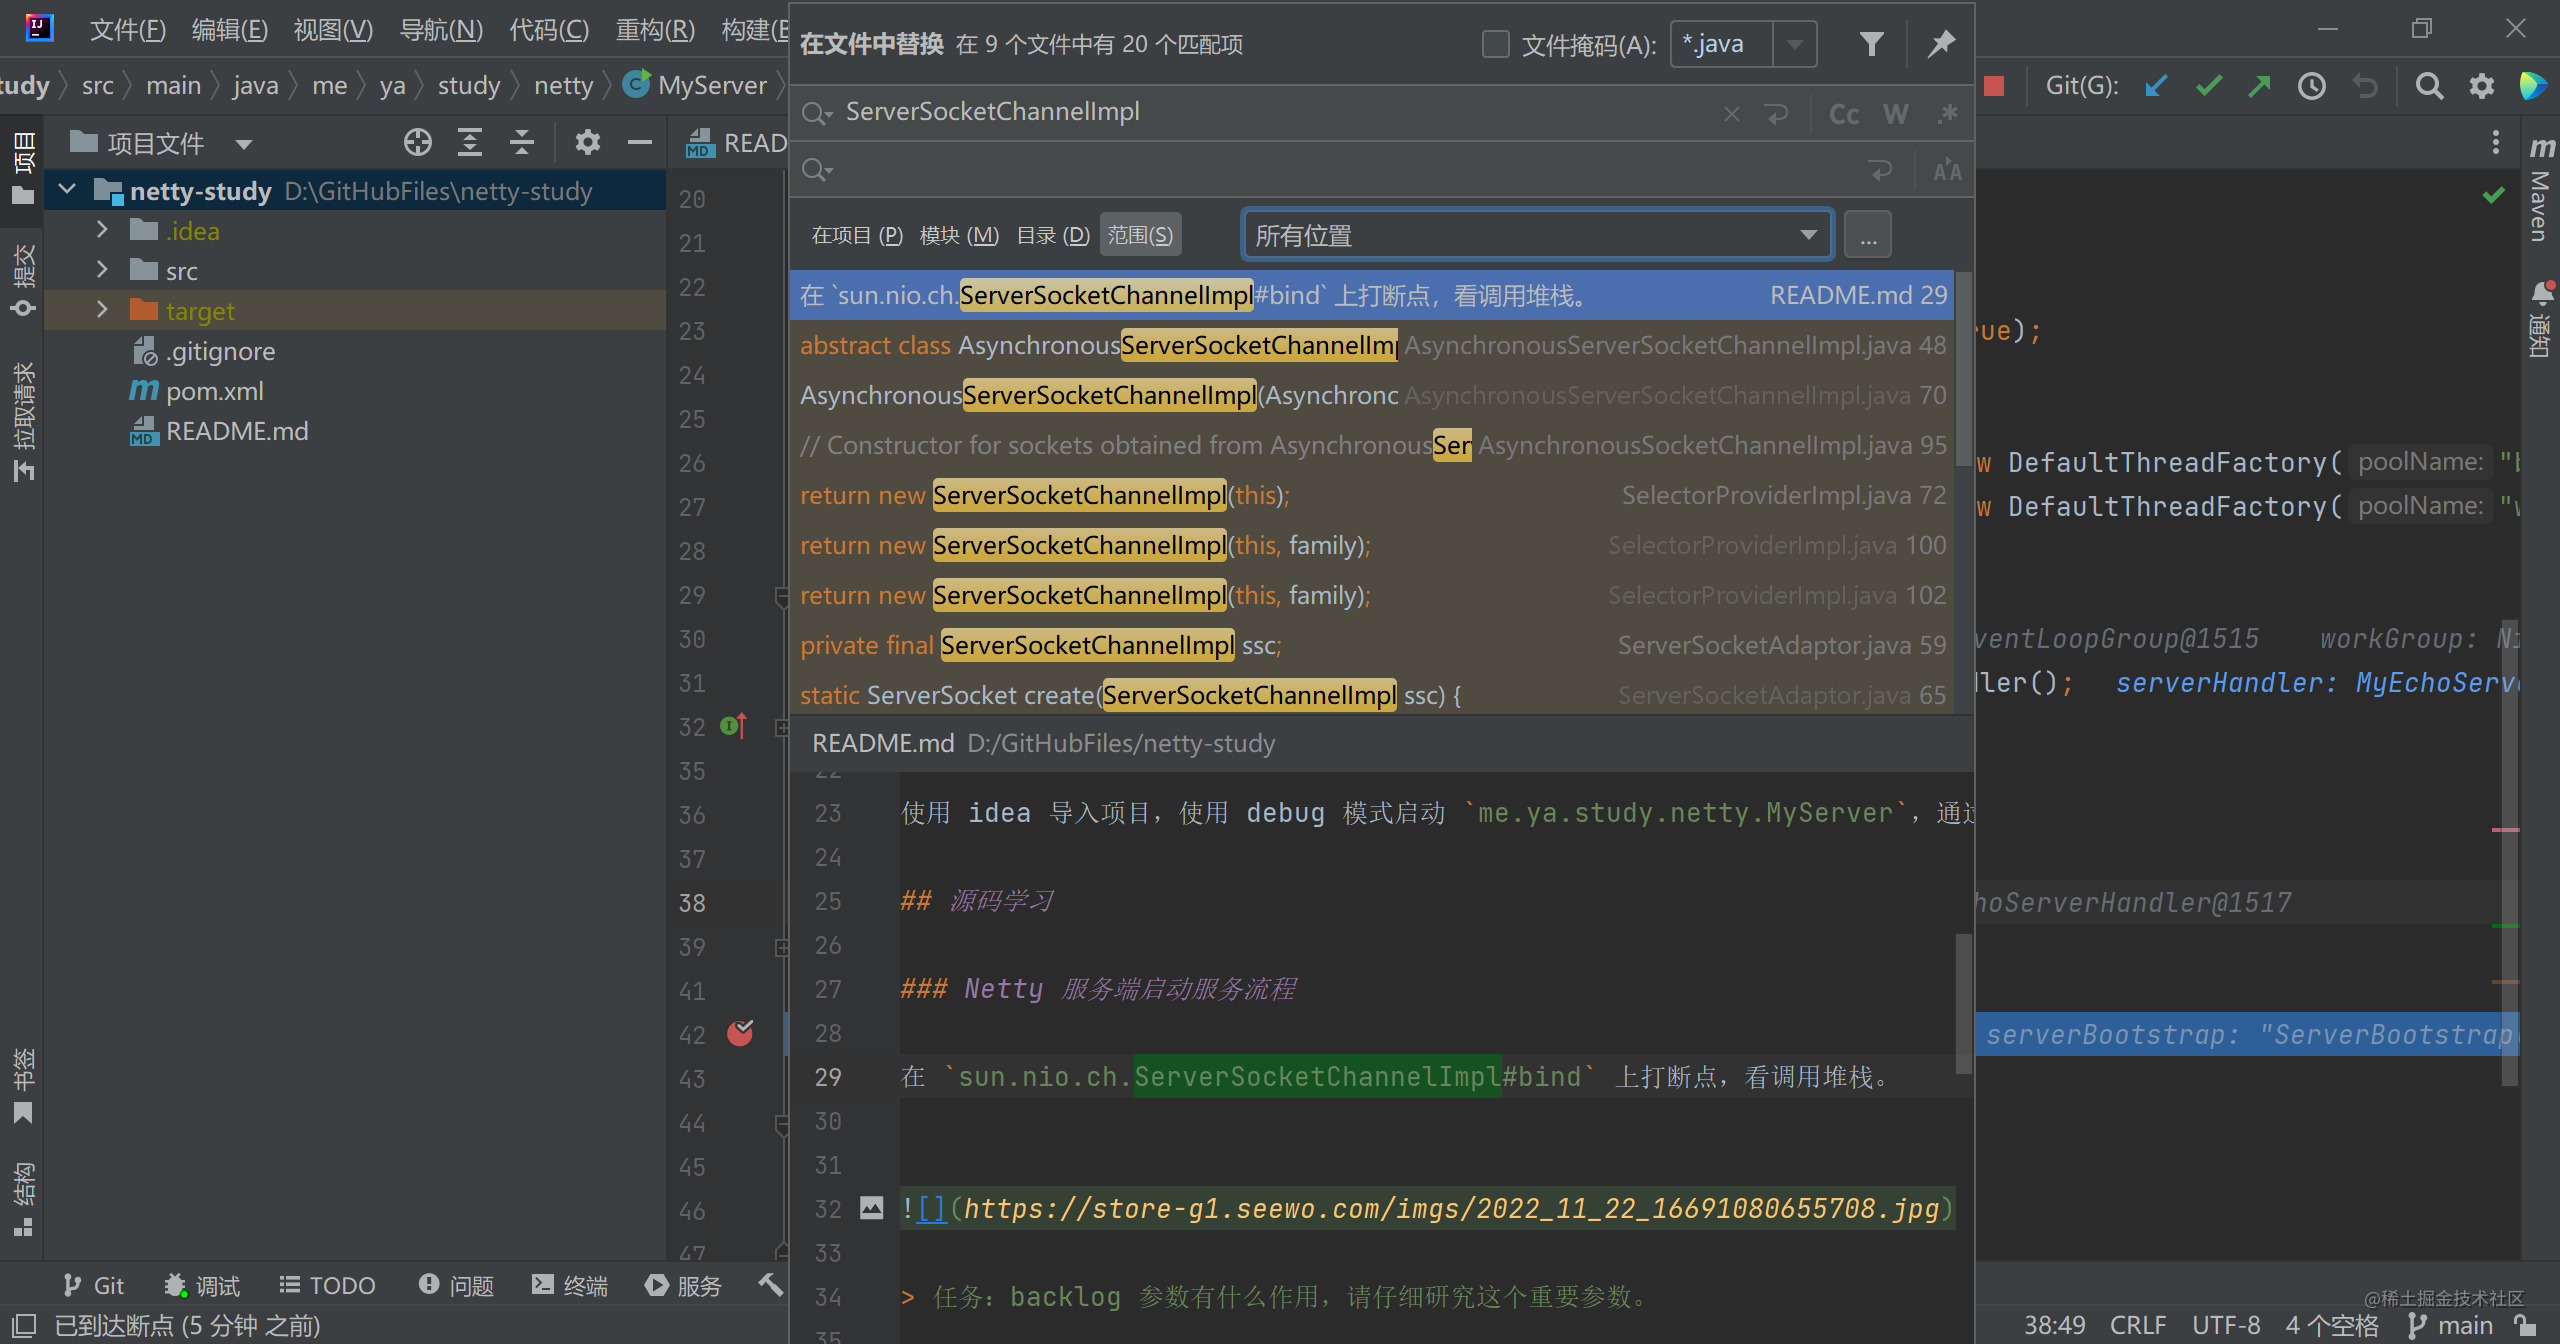Open the *.java file mask dropdown
The image size is (2560, 1344).
1795,44
